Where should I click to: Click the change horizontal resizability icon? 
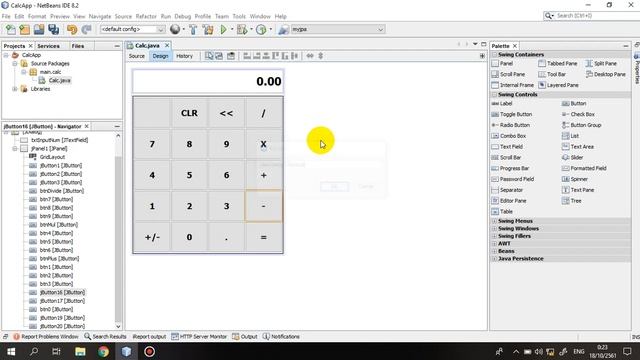[x=310, y=56]
